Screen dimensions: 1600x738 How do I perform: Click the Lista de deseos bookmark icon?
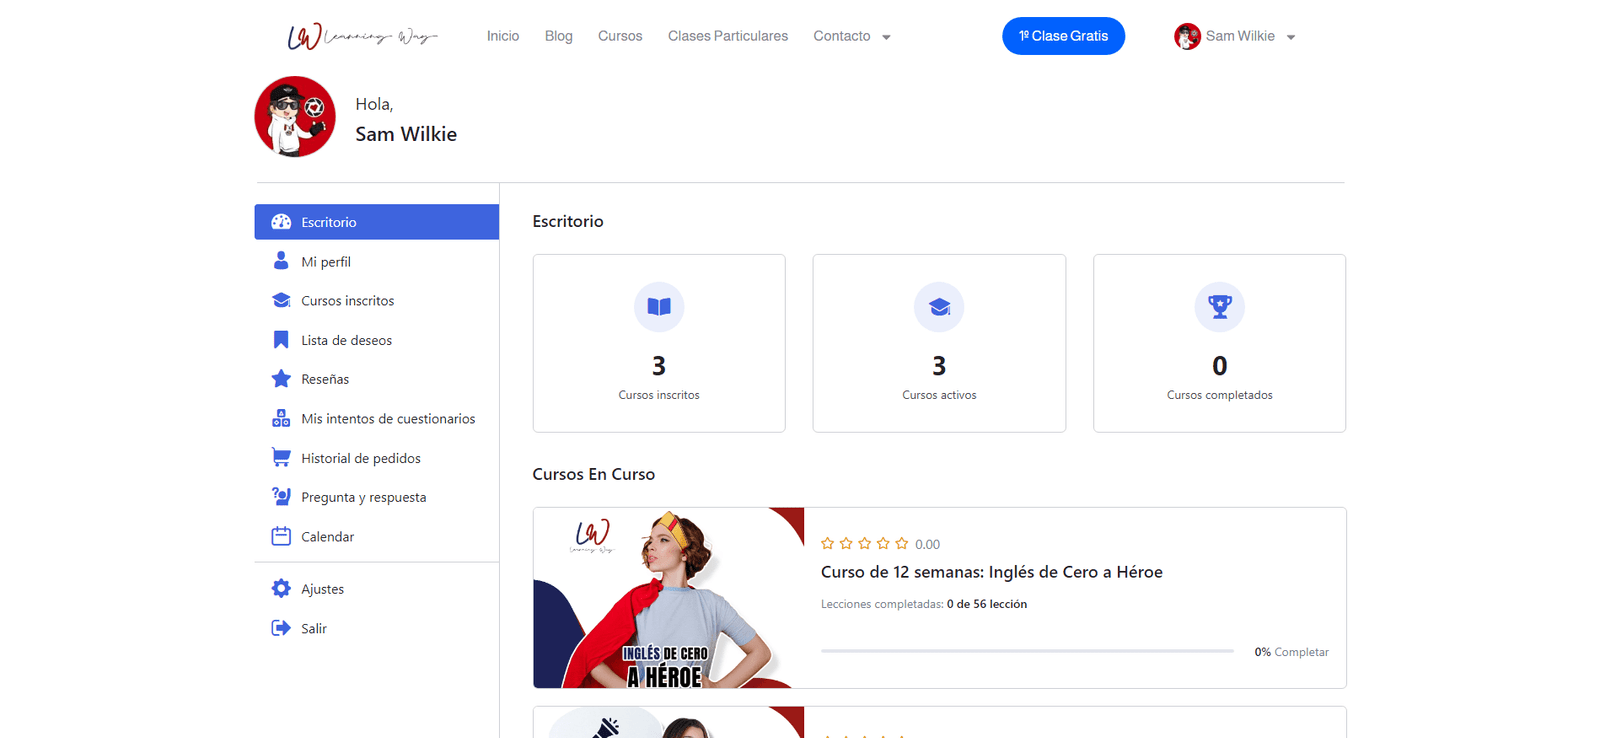(281, 340)
